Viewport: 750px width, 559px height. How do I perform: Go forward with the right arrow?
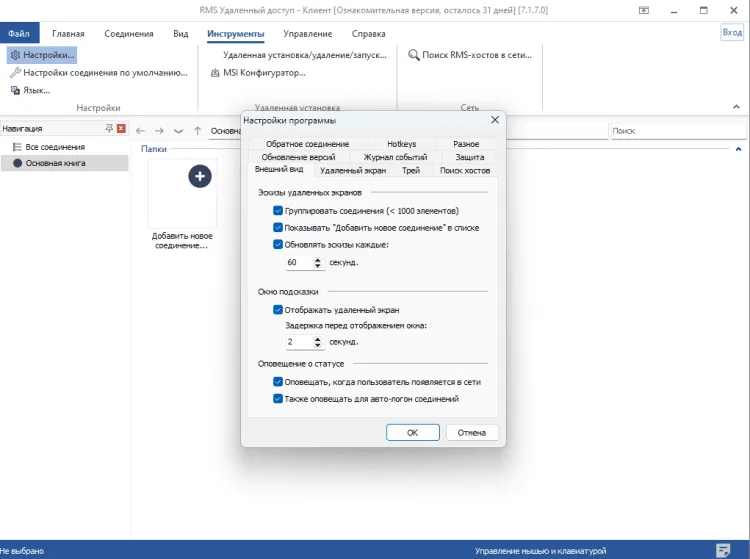159,131
